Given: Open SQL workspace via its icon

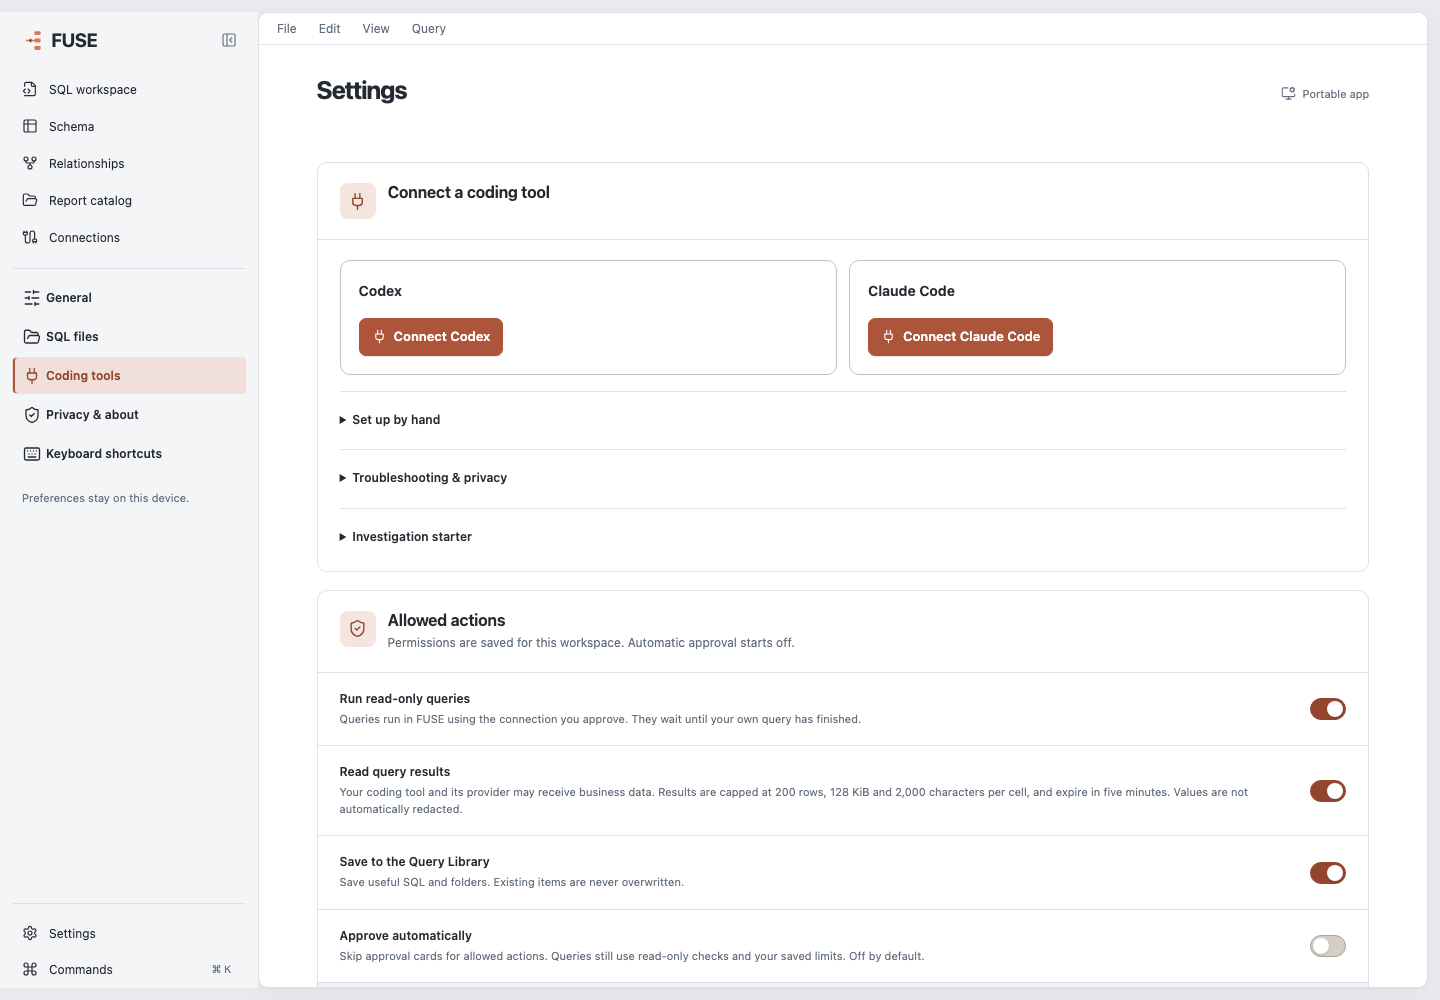Looking at the screenshot, I should tap(30, 89).
